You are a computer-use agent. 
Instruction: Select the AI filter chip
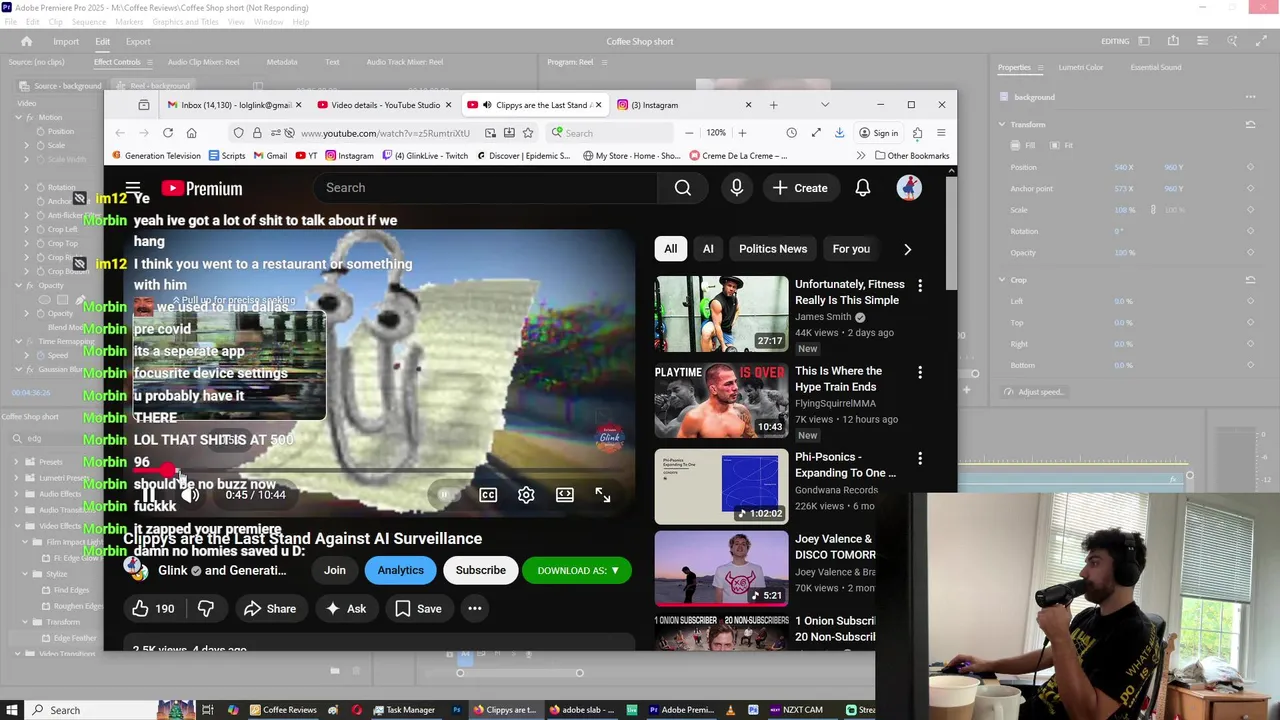point(708,249)
